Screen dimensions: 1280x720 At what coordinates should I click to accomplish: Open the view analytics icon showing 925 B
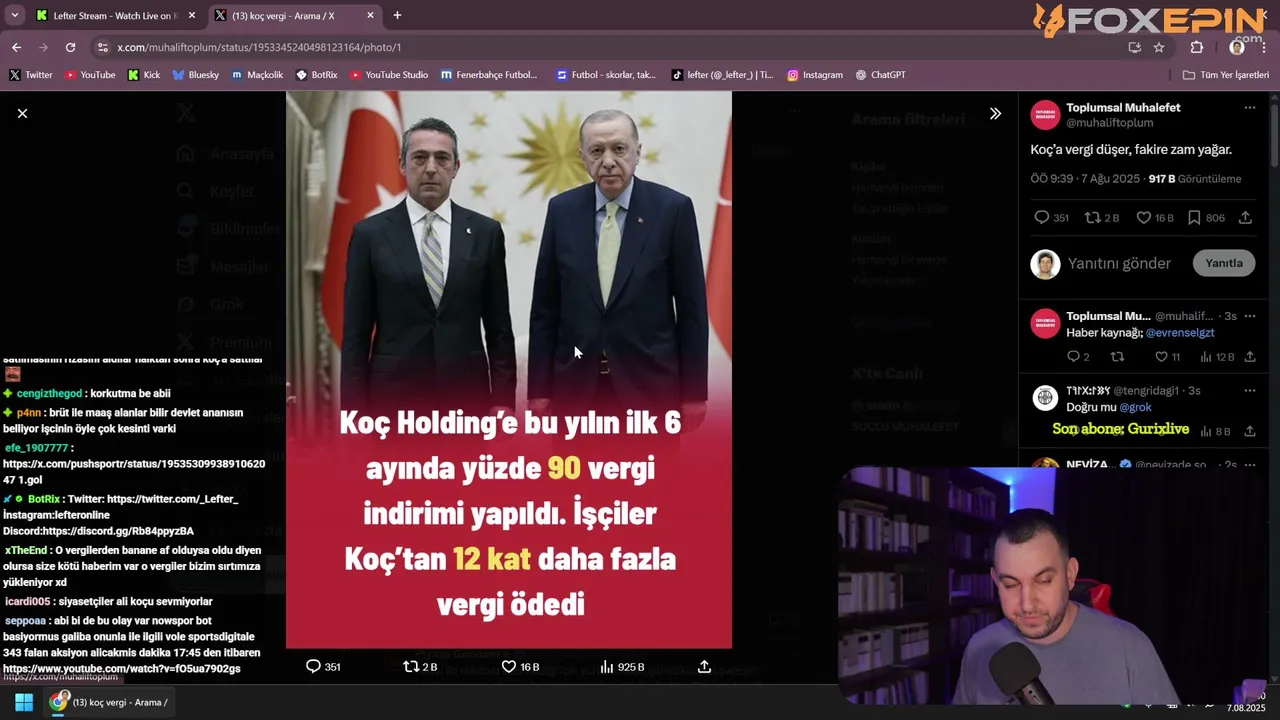pos(607,666)
